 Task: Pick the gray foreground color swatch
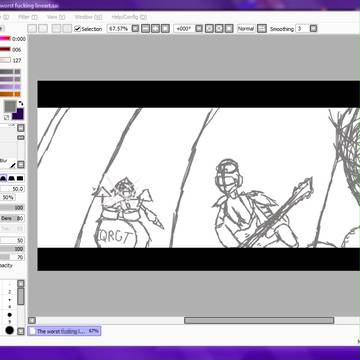pos(10,107)
